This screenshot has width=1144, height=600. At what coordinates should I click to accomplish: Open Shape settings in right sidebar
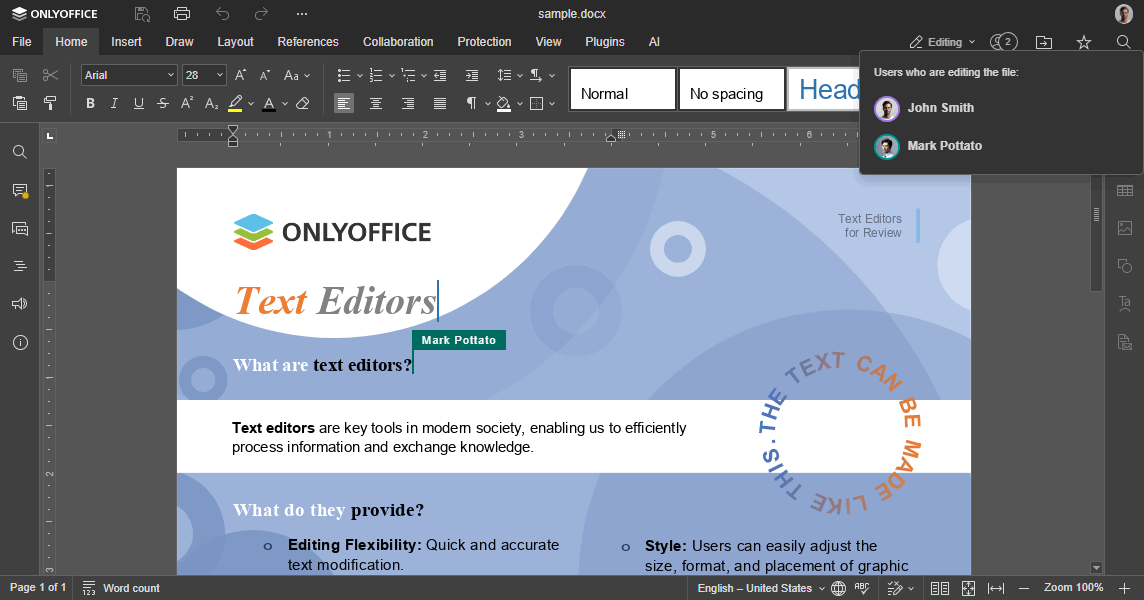pyautogui.click(x=1124, y=266)
